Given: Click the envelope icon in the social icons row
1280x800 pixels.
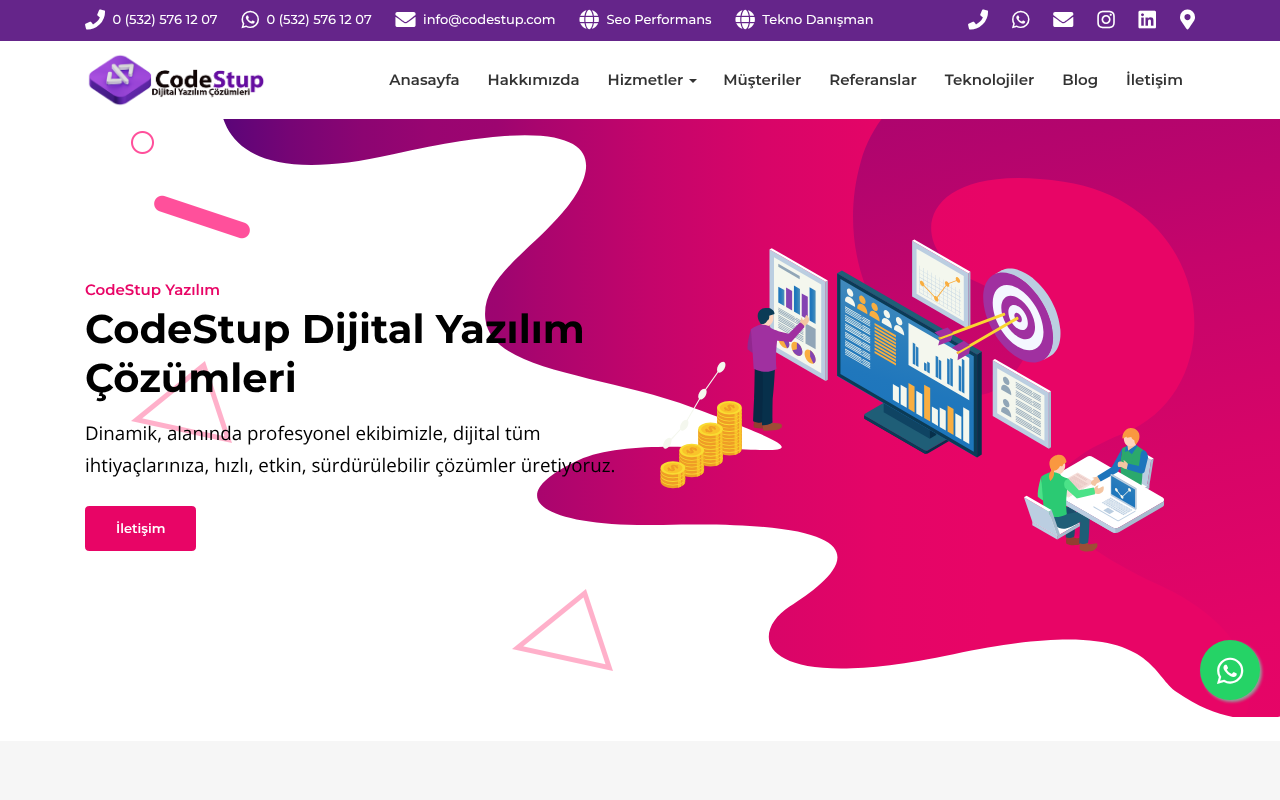Looking at the screenshot, I should click(1063, 20).
